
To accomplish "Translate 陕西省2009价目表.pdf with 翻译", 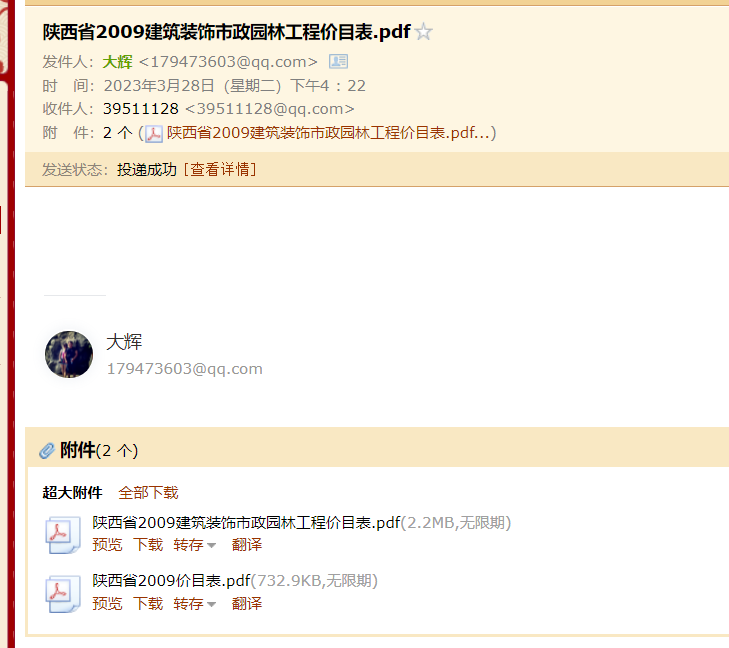I will click(x=247, y=603).
